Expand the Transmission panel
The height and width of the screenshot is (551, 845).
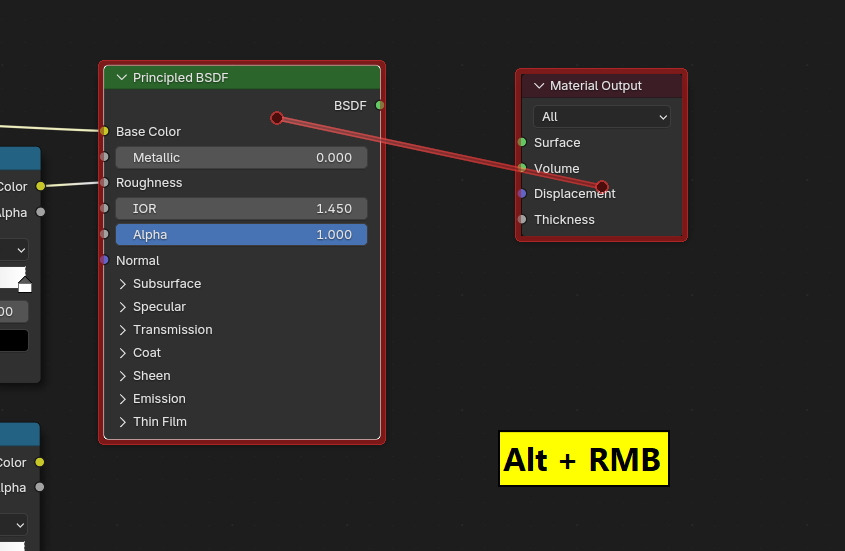[123, 330]
